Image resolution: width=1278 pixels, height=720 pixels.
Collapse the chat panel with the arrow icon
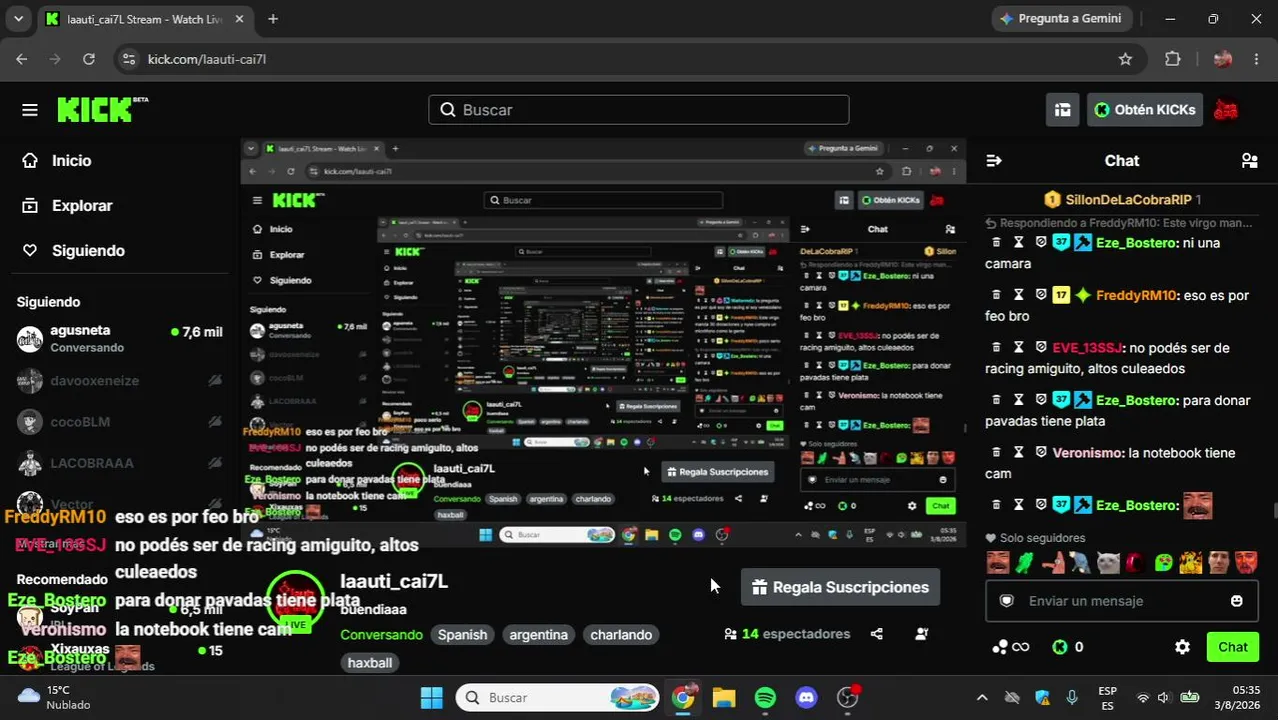[994, 160]
